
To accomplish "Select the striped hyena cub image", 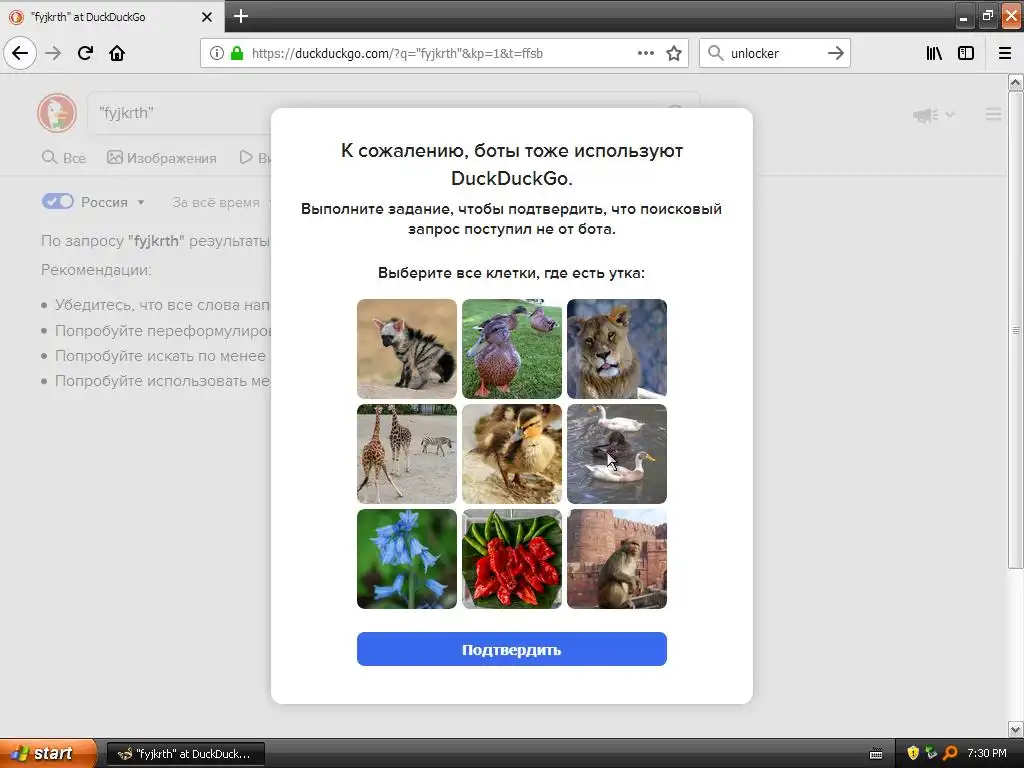I will [406, 349].
